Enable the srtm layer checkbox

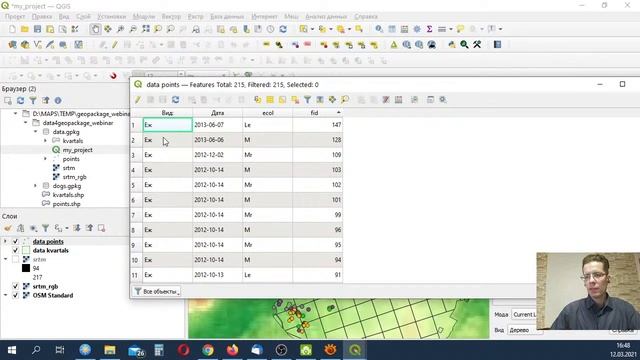click(x=16, y=260)
